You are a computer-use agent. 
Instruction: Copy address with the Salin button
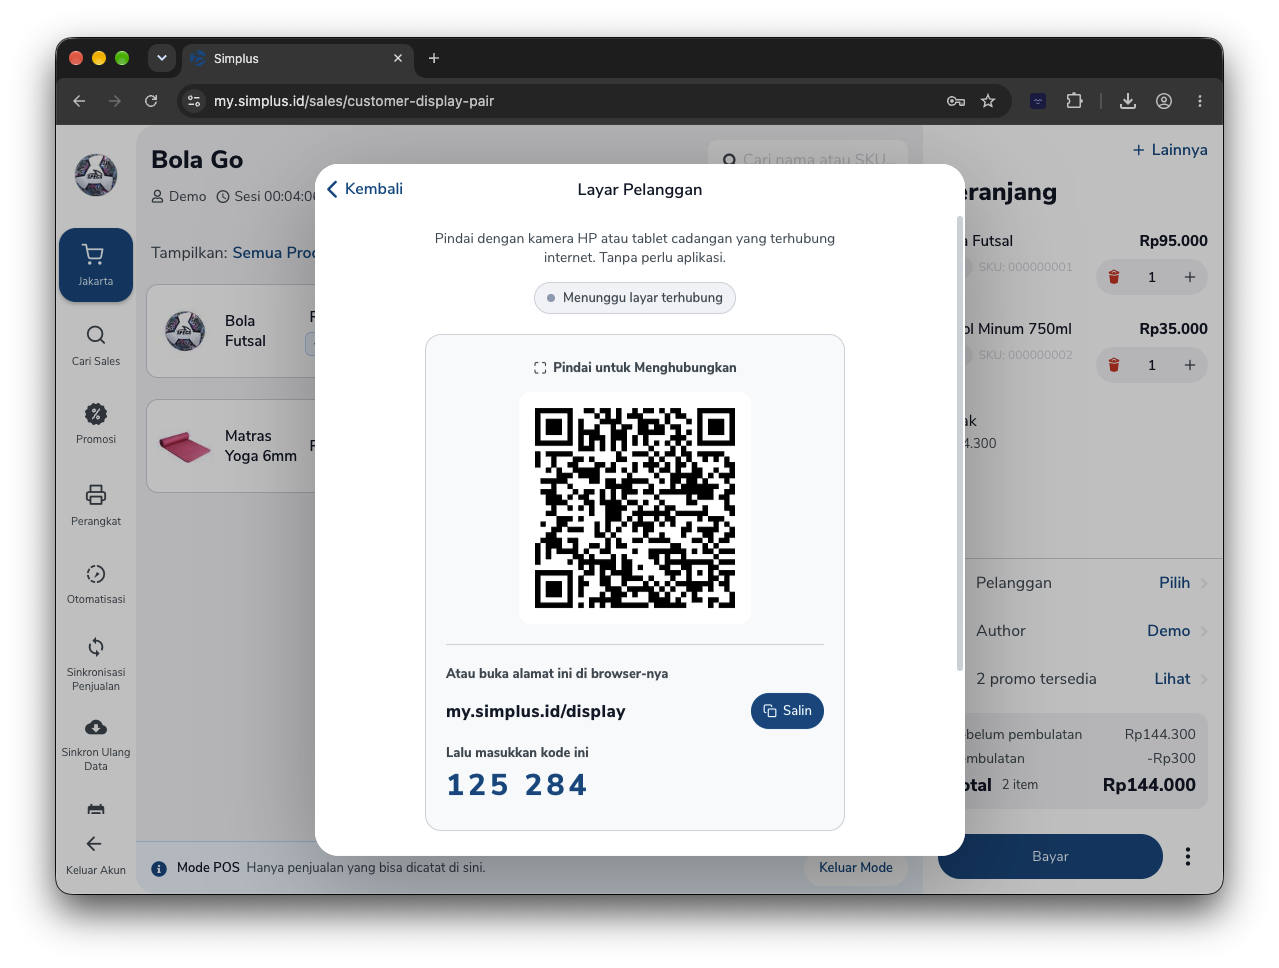click(787, 711)
